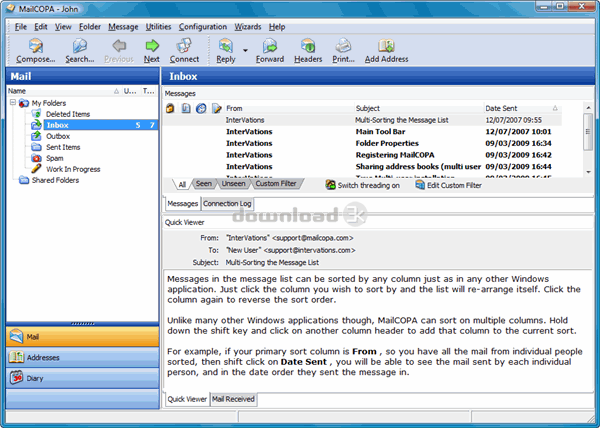Click the pencil note column header icon
Image resolution: width=600 pixels, height=428 pixels.
pos(217,108)
